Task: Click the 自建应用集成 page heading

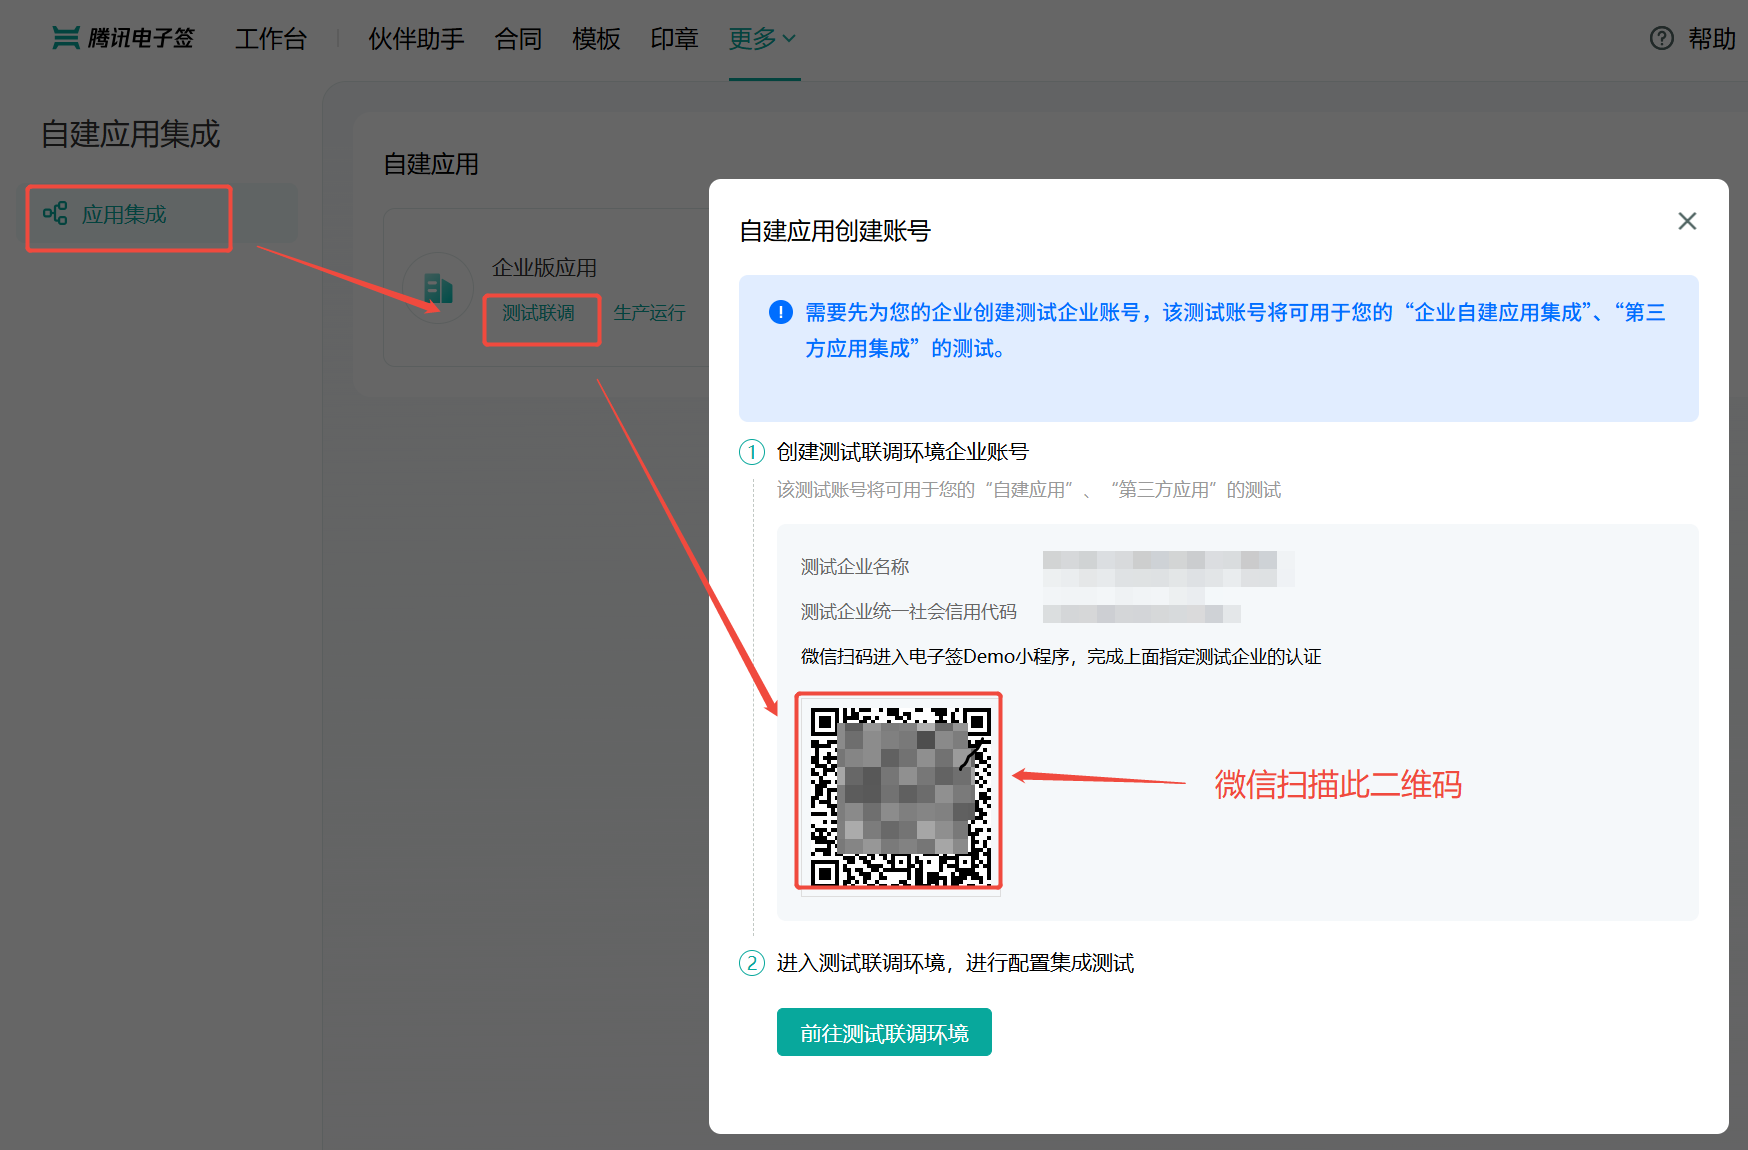Action: pyautogui.click(x=130, y=134)
